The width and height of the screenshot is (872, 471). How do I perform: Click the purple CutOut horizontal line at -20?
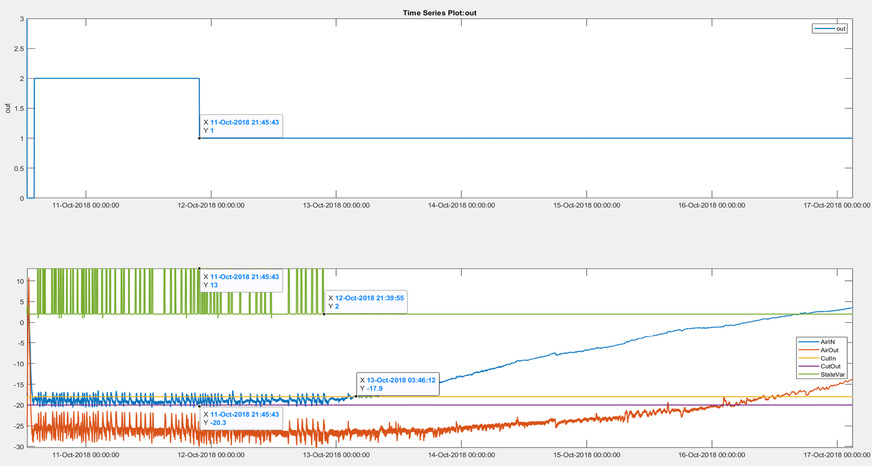coord(600,405)
